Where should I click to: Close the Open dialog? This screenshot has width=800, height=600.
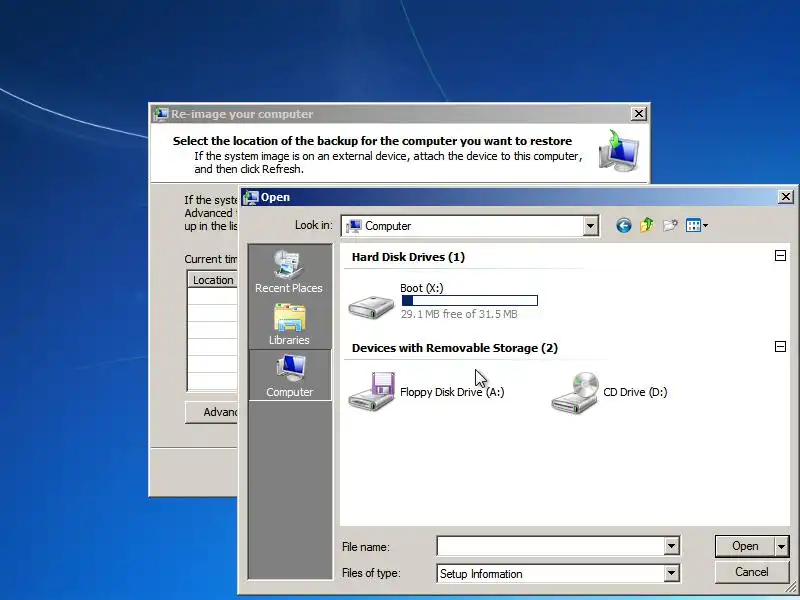pyautogui.click(x=786, y=196)
